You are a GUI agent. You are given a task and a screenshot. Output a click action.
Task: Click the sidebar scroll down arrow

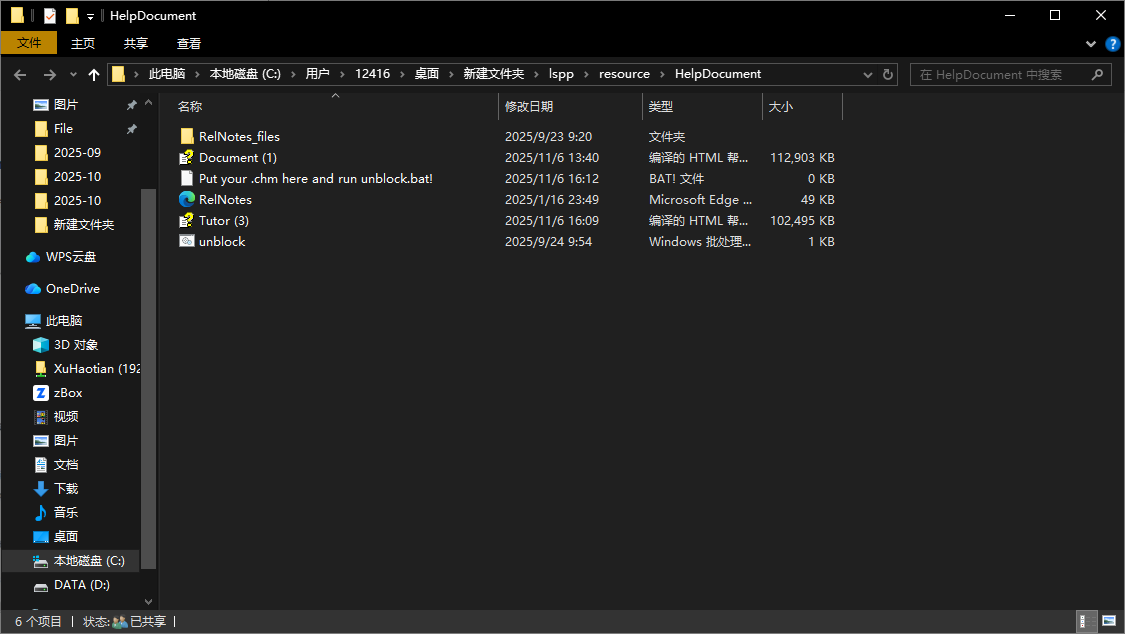click(149, 602)
